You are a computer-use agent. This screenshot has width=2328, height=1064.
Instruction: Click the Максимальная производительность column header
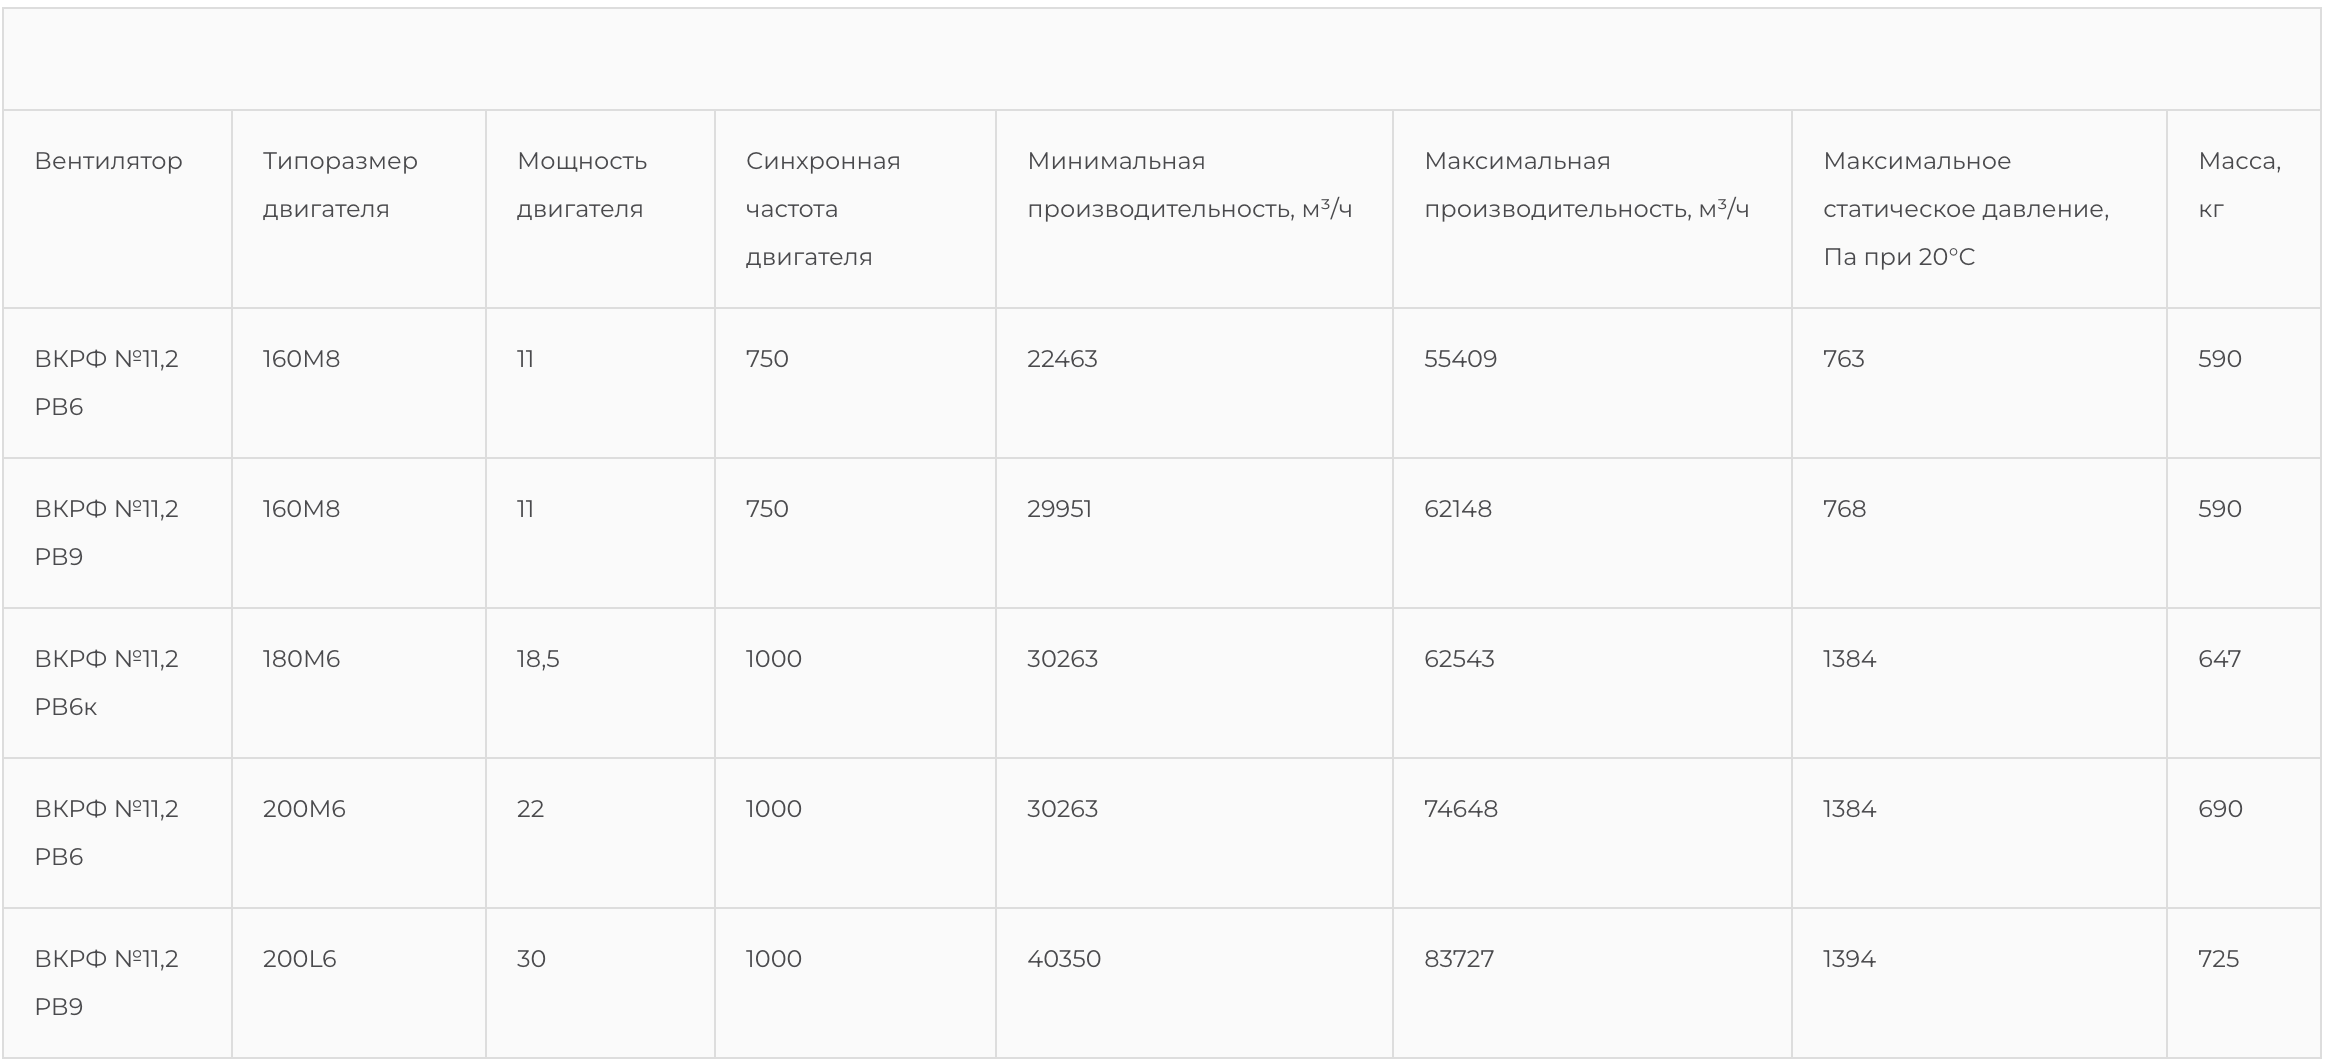(1586, 185)
